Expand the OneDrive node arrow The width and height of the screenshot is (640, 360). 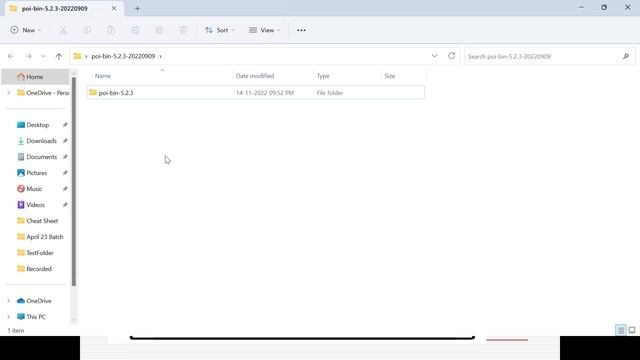(x=9, y=301)
